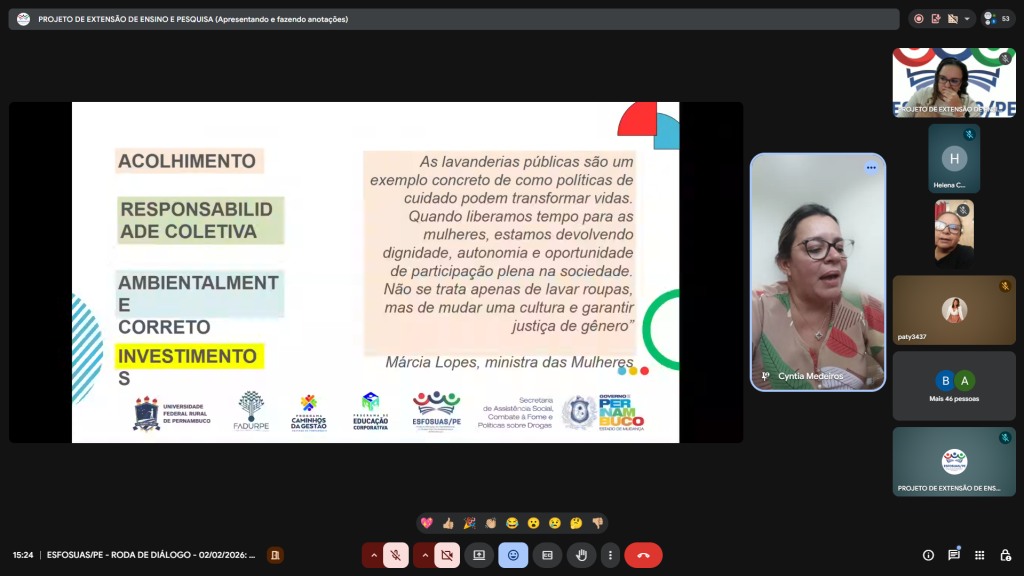This screenshot has height=576, width=1024.
Task: Open host controls lock icon
Action: click(1005, 555)
